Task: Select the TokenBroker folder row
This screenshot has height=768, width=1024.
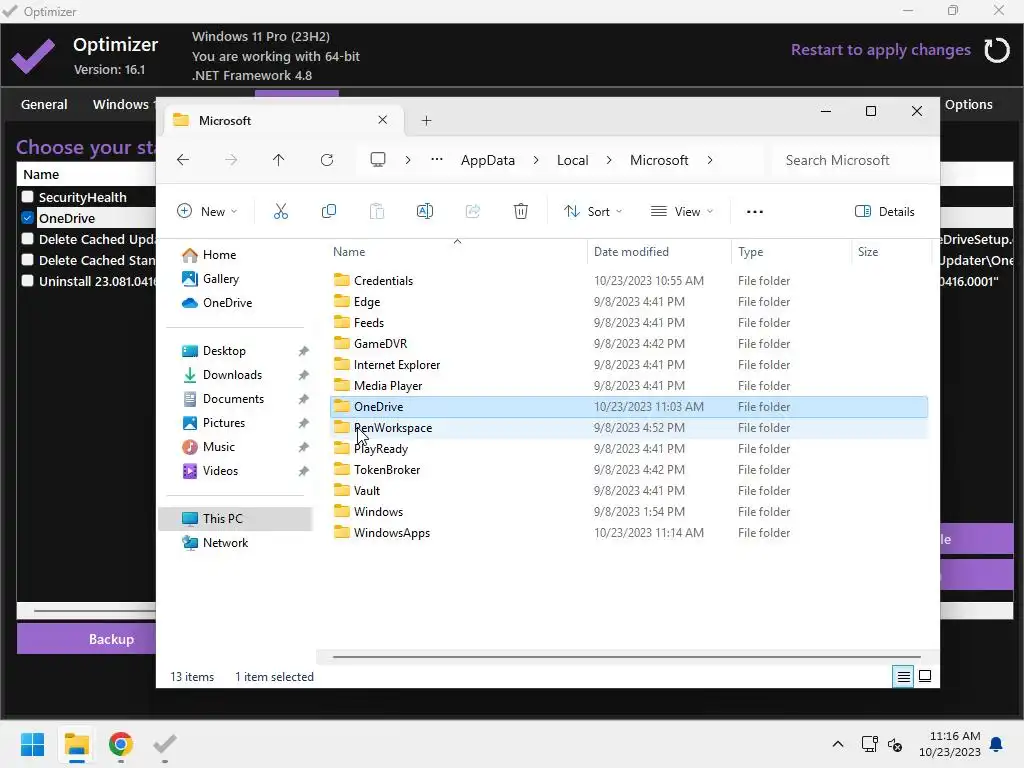Action: click(628, 470)
